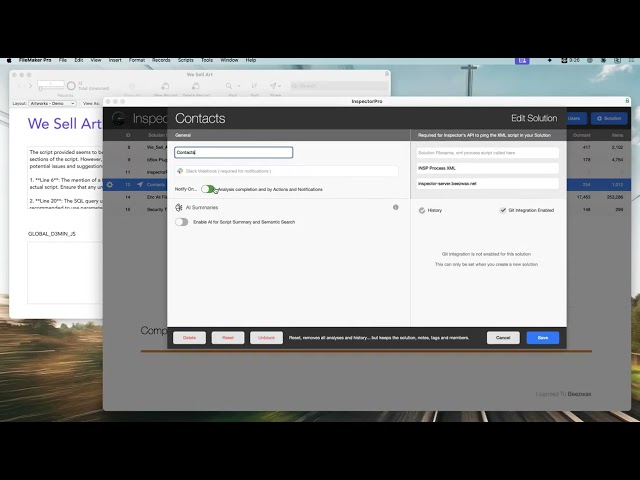Click the lock icon in We Sell Art title bar
Screen dimensions: 640x480
387,74
